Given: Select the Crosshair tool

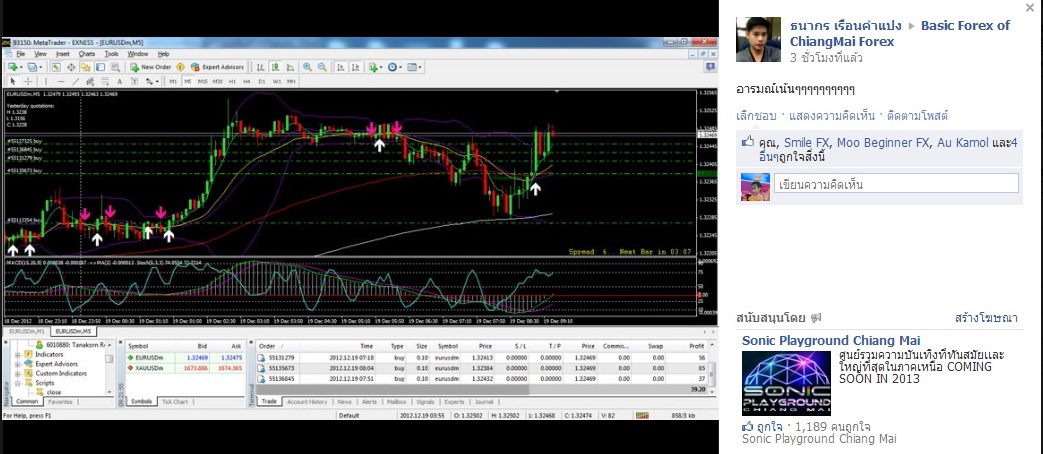Looking at the screenshot, I should tap(28, 81).
